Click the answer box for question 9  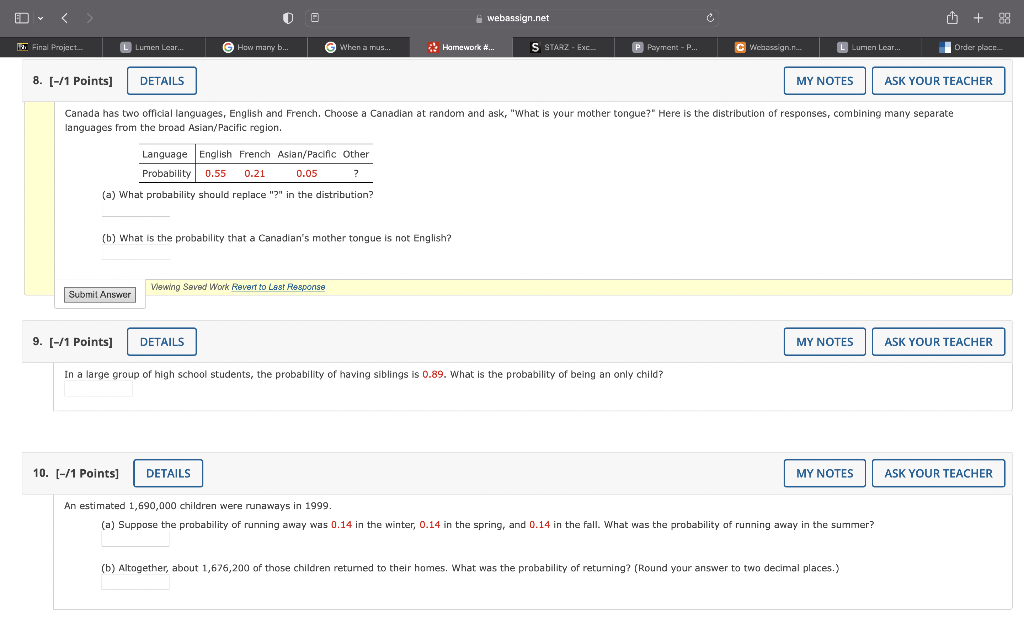click(x=97, y=388)
